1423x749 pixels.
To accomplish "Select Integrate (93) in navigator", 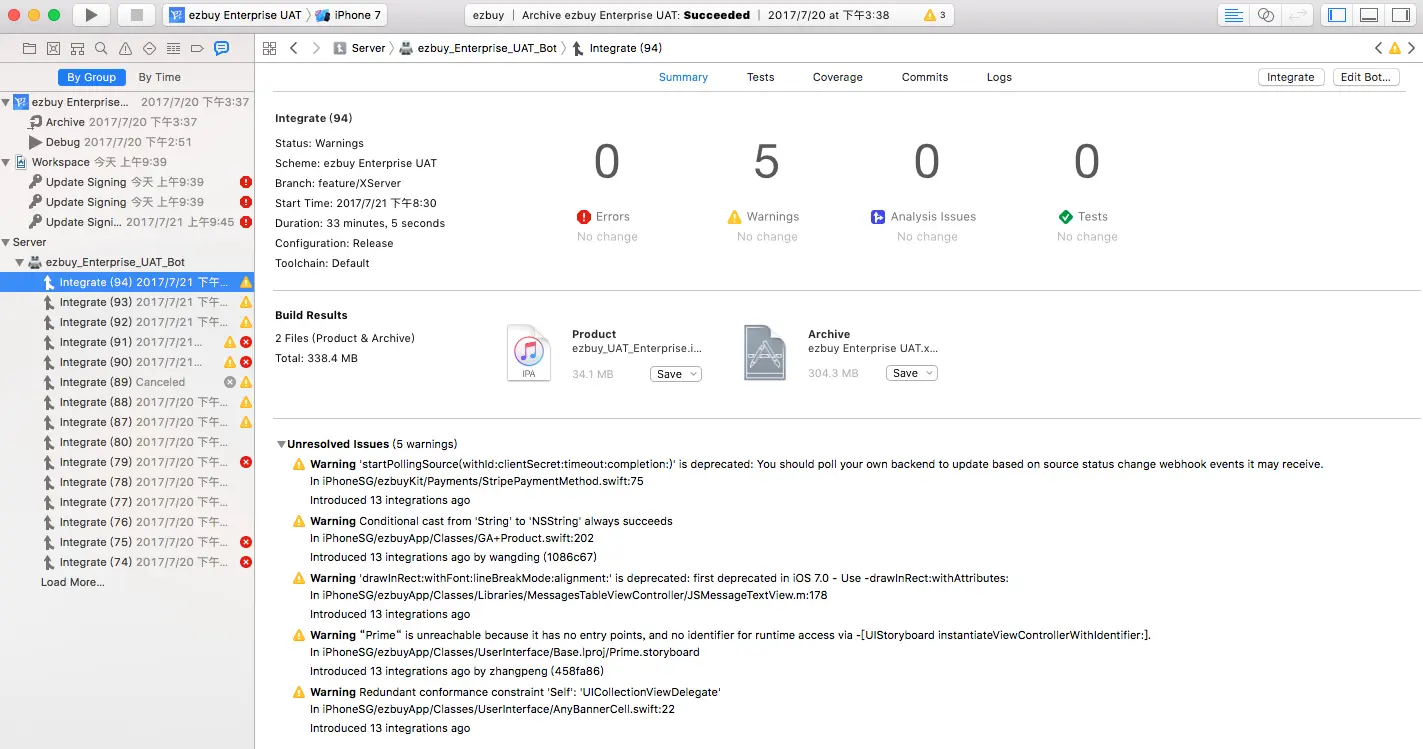I will click(x=127, y=302).
